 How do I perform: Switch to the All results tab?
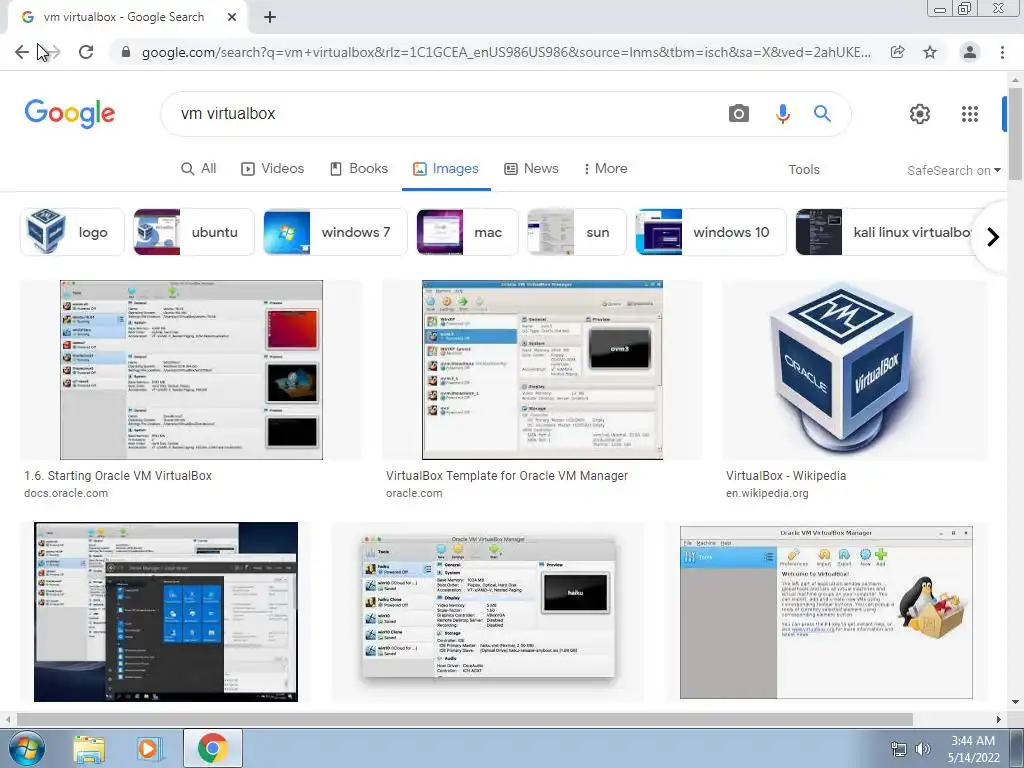click(x=199, y=168)
